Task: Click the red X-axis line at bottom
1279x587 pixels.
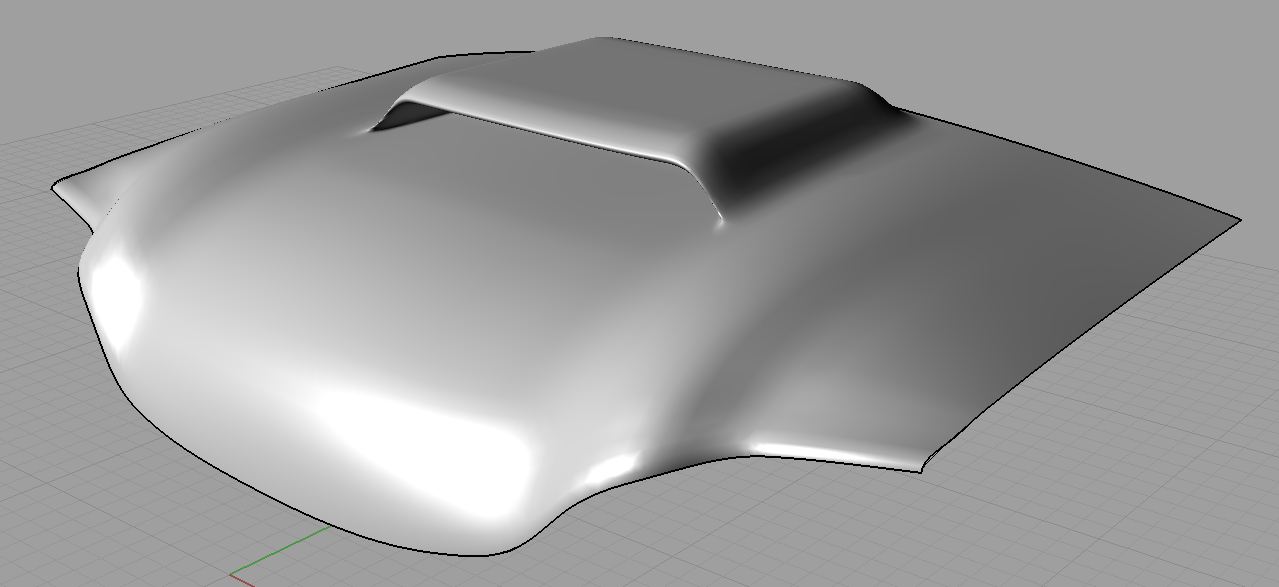Action: click(243, 580)
